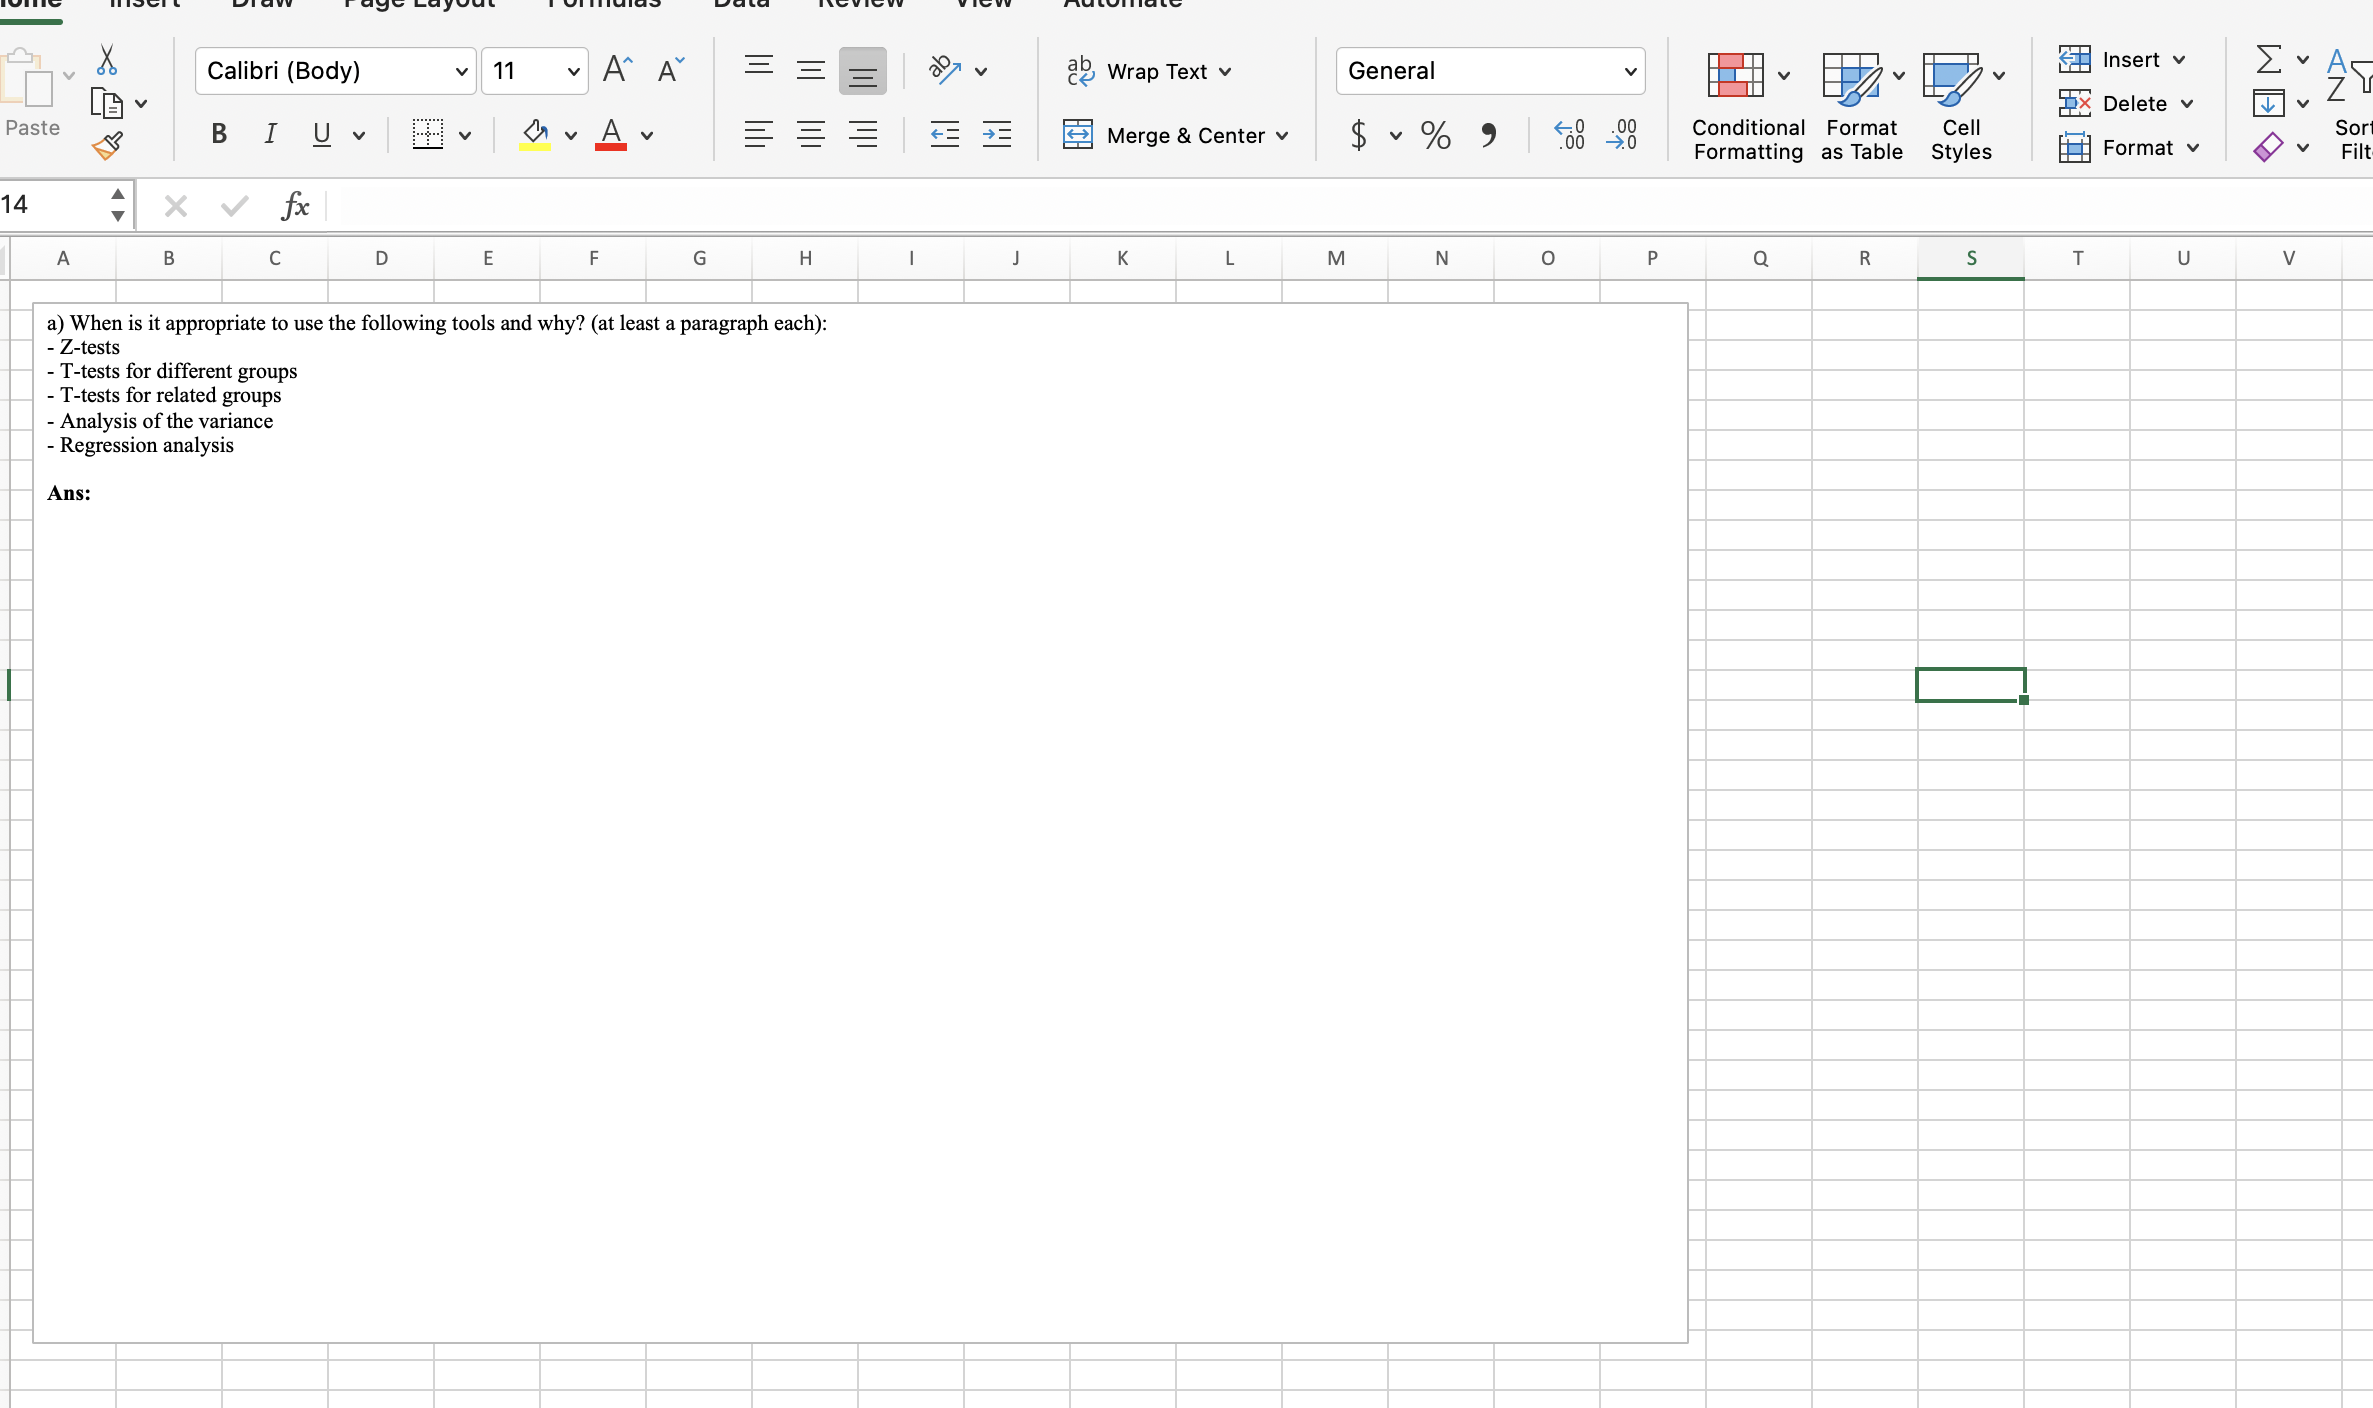Screen dimensions: 2373x1408
Task: Click the Center text alignment icon
Action: point(810,135)
